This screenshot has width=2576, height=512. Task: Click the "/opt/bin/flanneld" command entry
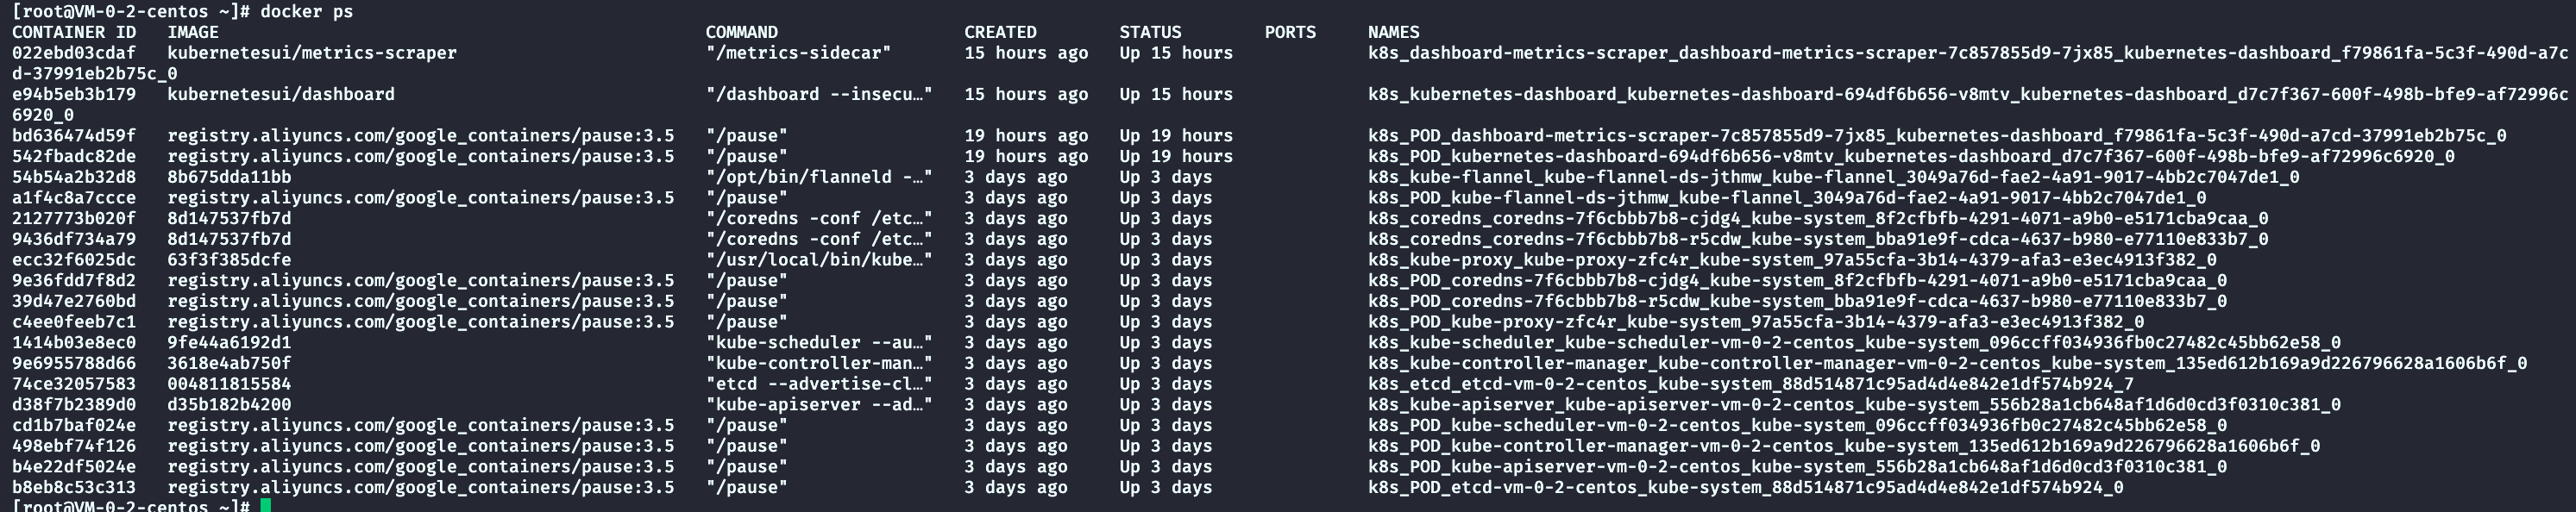click(x=818, y=177)
